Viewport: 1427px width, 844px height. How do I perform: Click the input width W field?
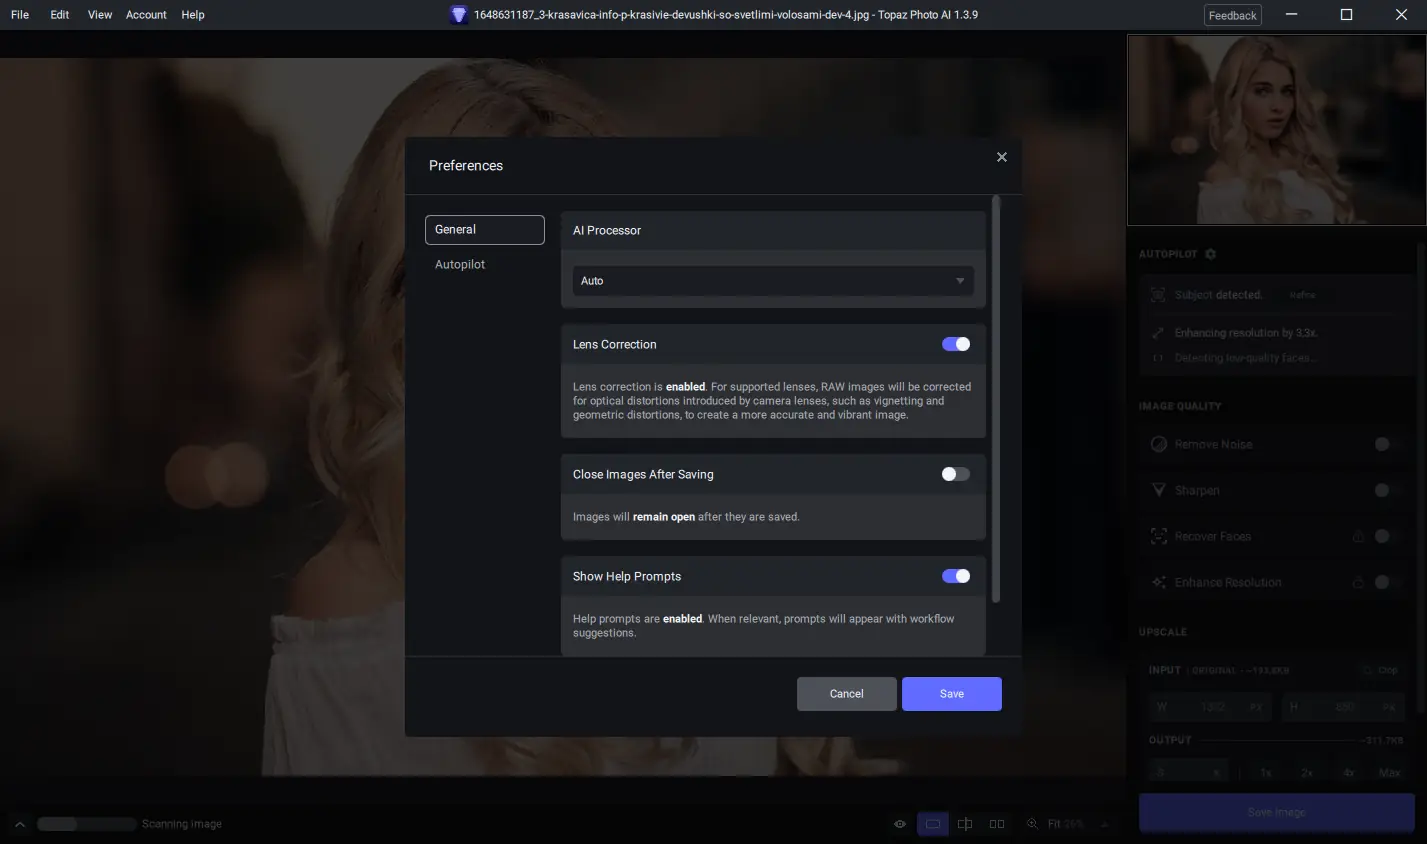pyautogui.click(x=1210, y=706)
